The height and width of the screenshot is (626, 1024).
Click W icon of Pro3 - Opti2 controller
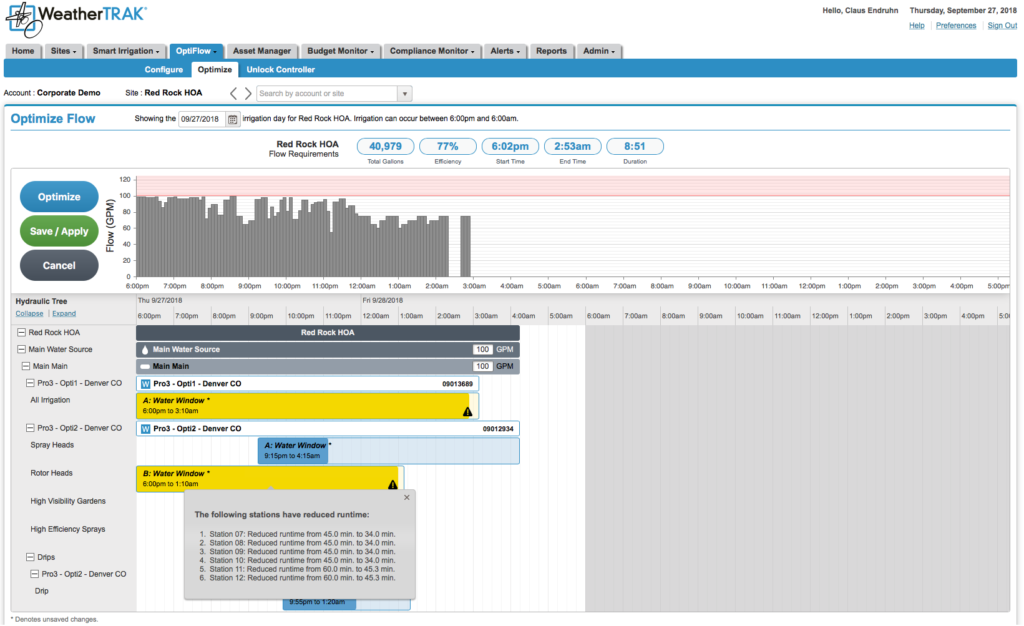point(146,429)
